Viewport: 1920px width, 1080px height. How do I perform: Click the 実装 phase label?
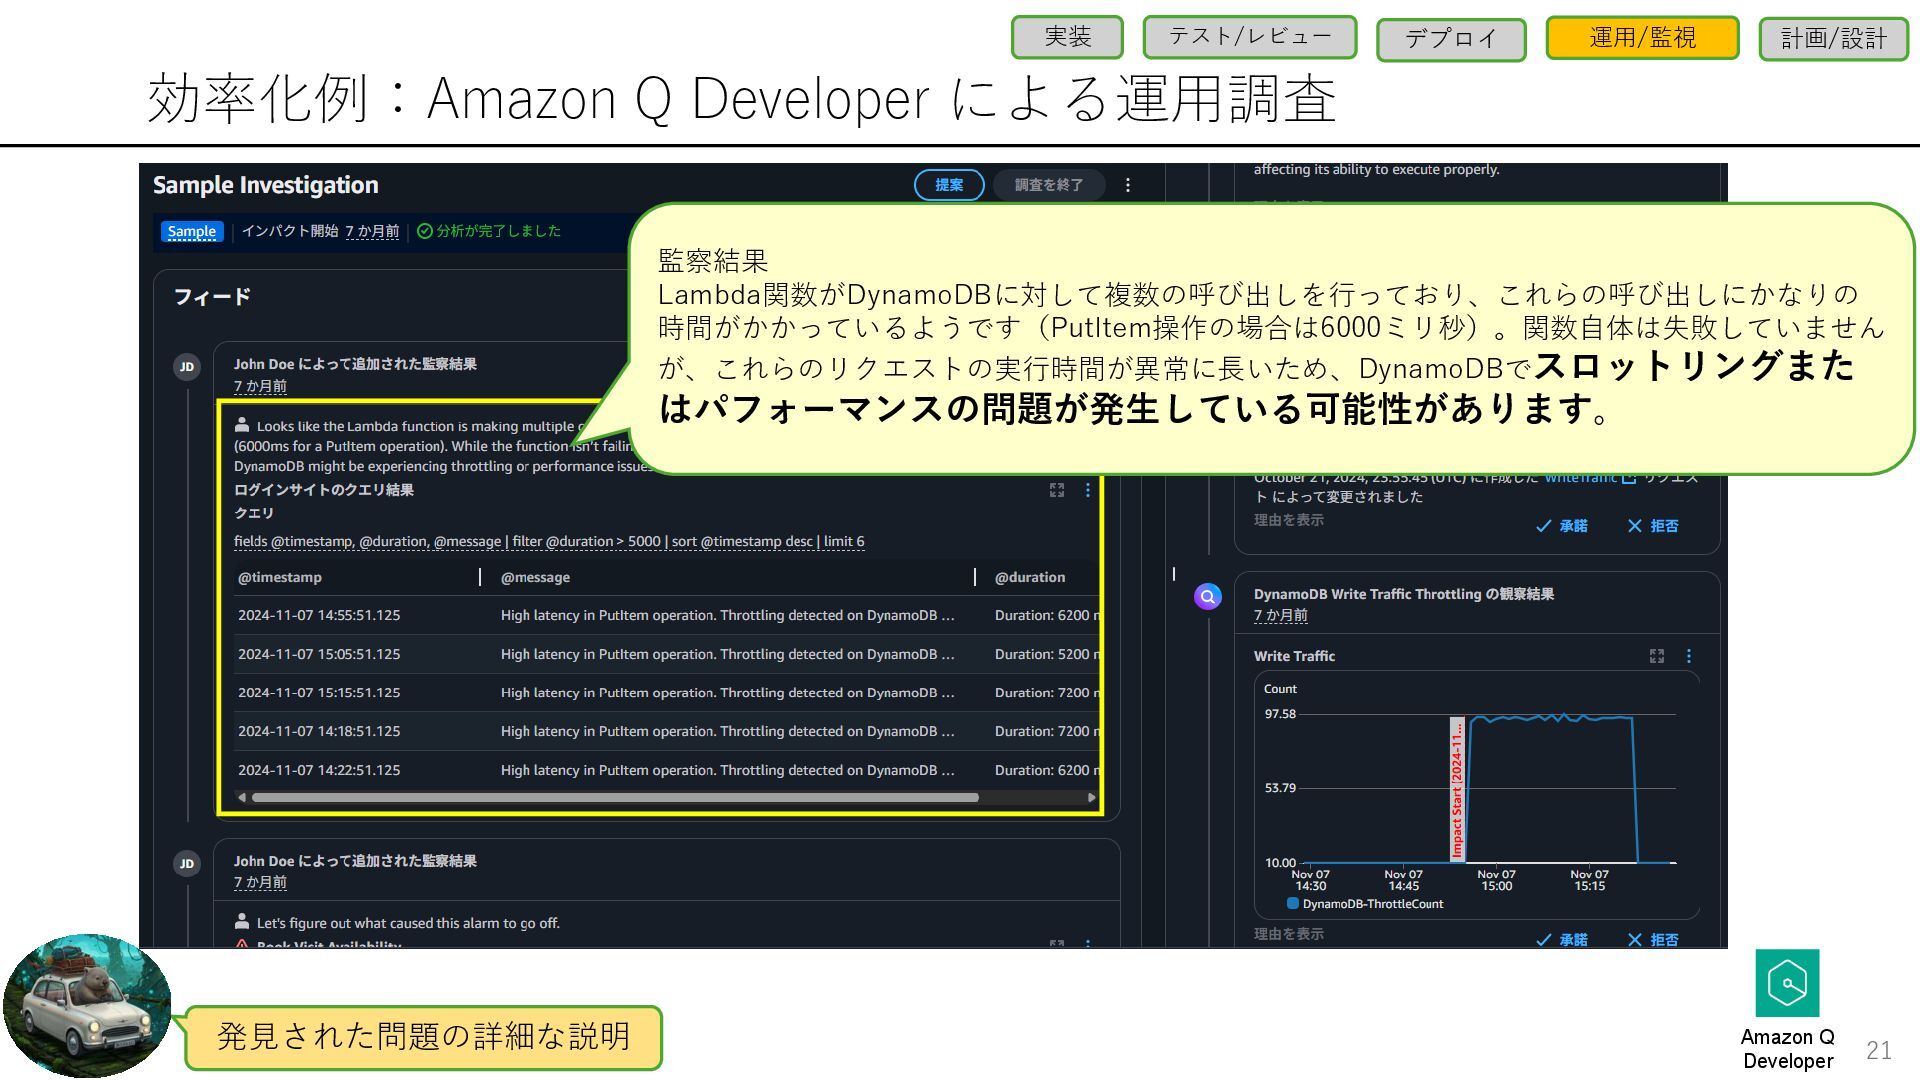pyautogui.click(x=1068, y=37)
